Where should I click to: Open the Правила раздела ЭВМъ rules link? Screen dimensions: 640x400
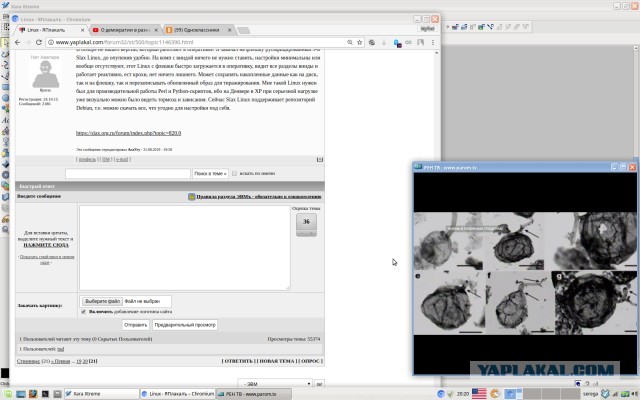click(x=259, y=196)
